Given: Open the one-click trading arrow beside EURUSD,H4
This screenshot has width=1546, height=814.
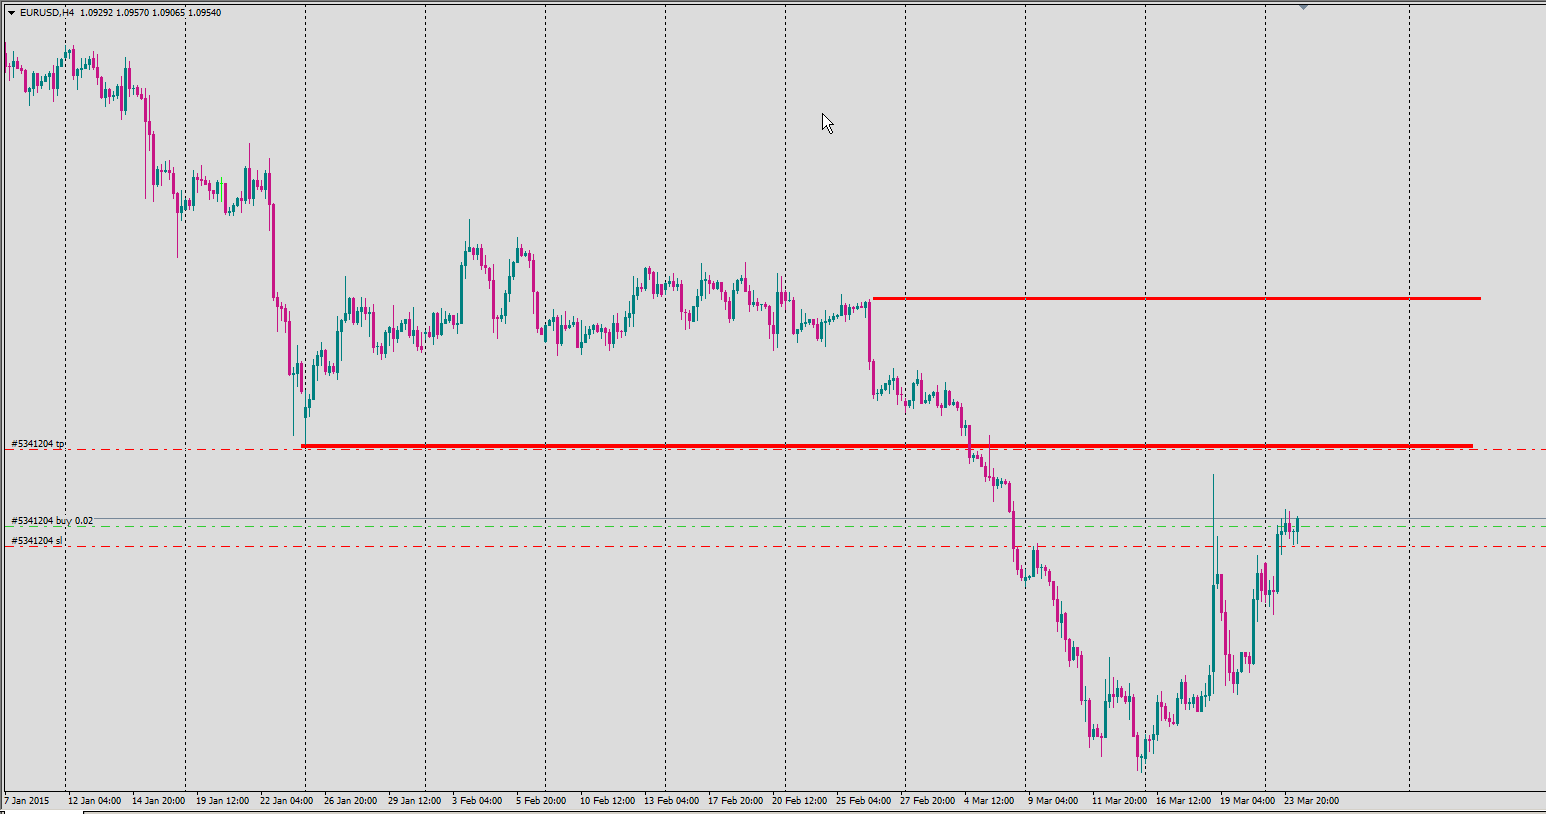Looking at the screenshot, I should pyautogui.click(x=11, y=13).
